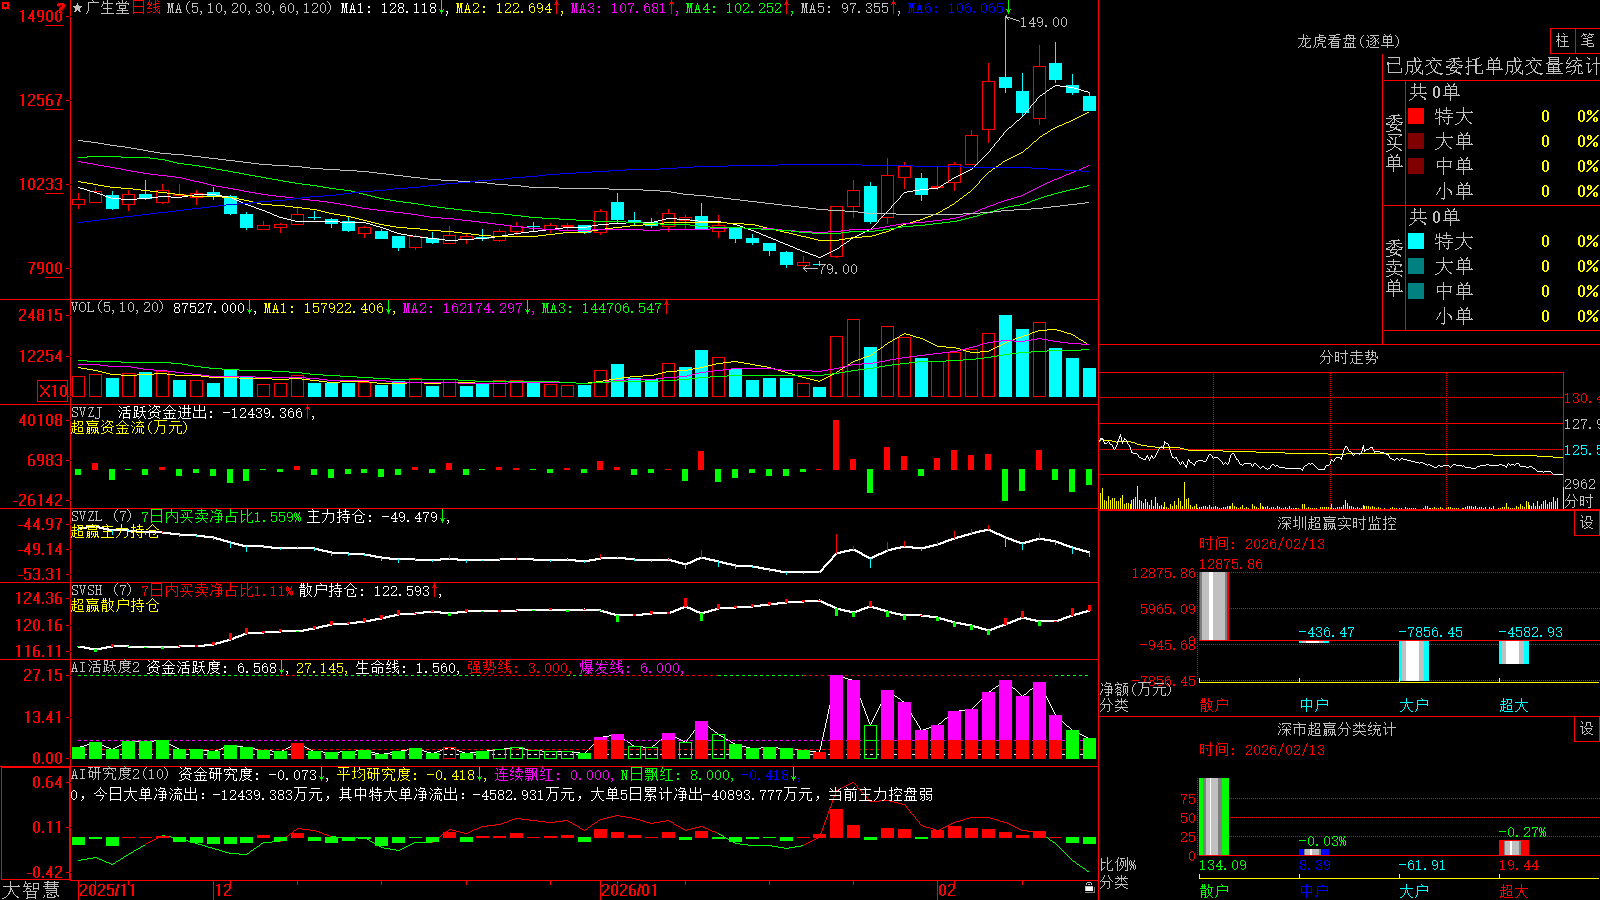This screenshot has width=1600, height=900.
Task: Open the SVZL (7) indicator label
Action: pos(102,517)
